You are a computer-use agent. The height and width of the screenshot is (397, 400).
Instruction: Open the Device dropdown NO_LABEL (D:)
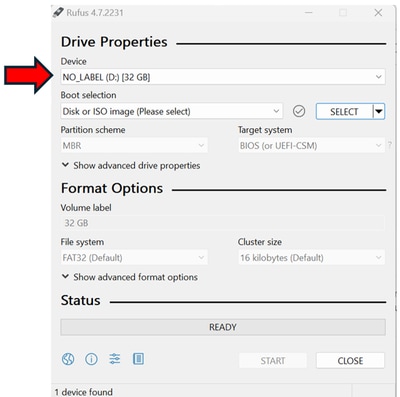pos(223,77)
